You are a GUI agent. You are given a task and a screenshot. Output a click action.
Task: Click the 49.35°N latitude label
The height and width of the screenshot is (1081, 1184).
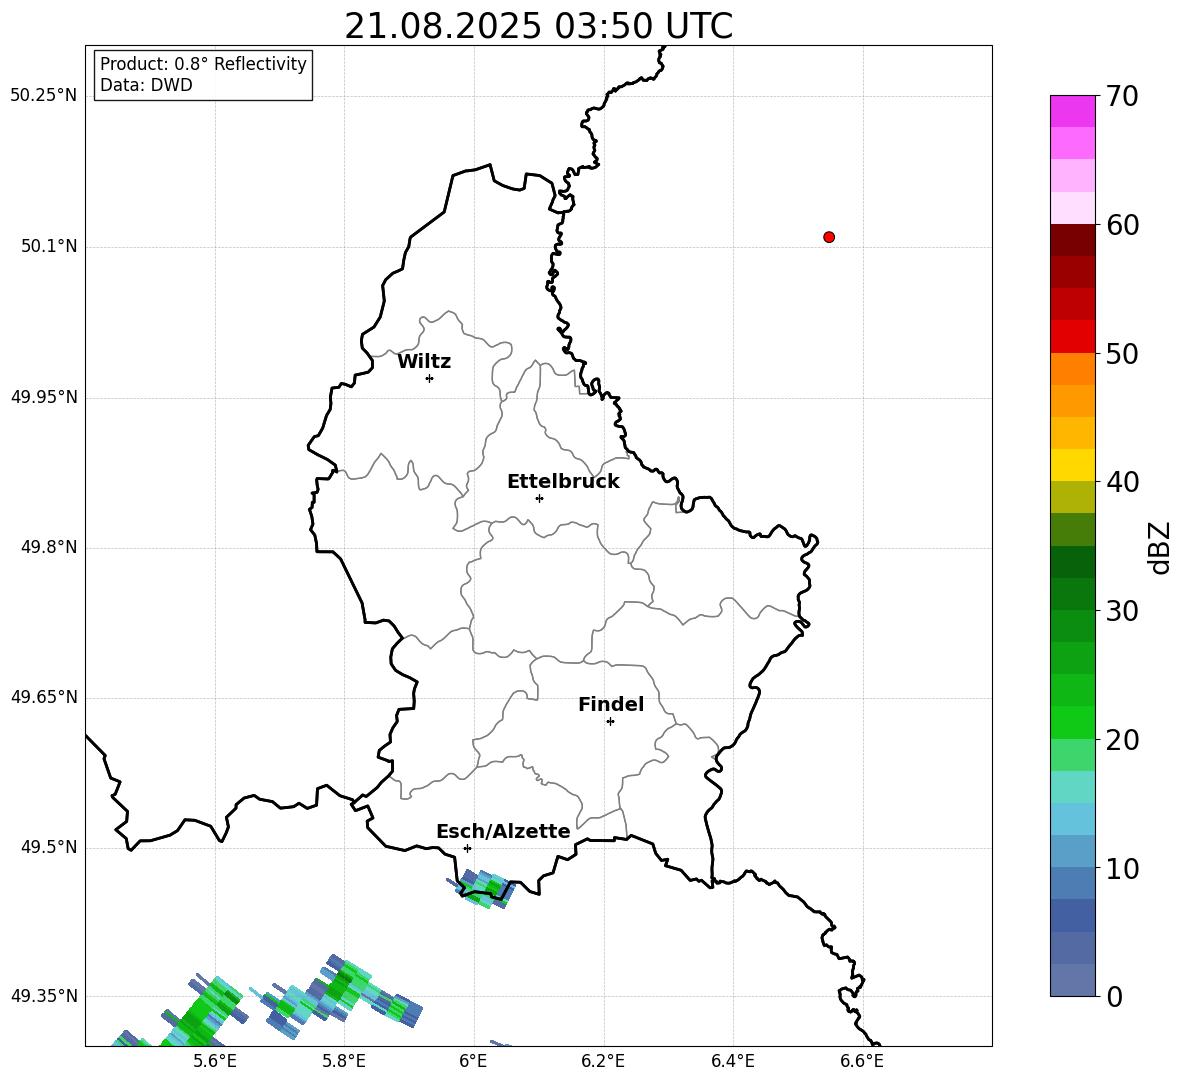pos(44,996)
